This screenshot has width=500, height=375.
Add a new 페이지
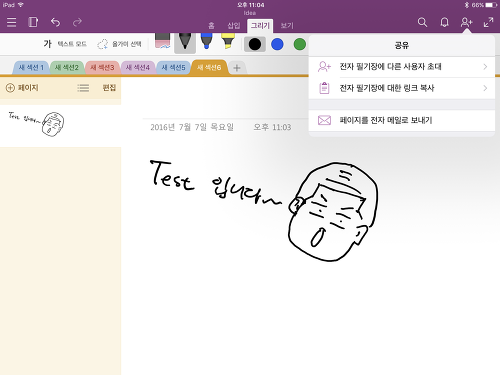[22, 88]
